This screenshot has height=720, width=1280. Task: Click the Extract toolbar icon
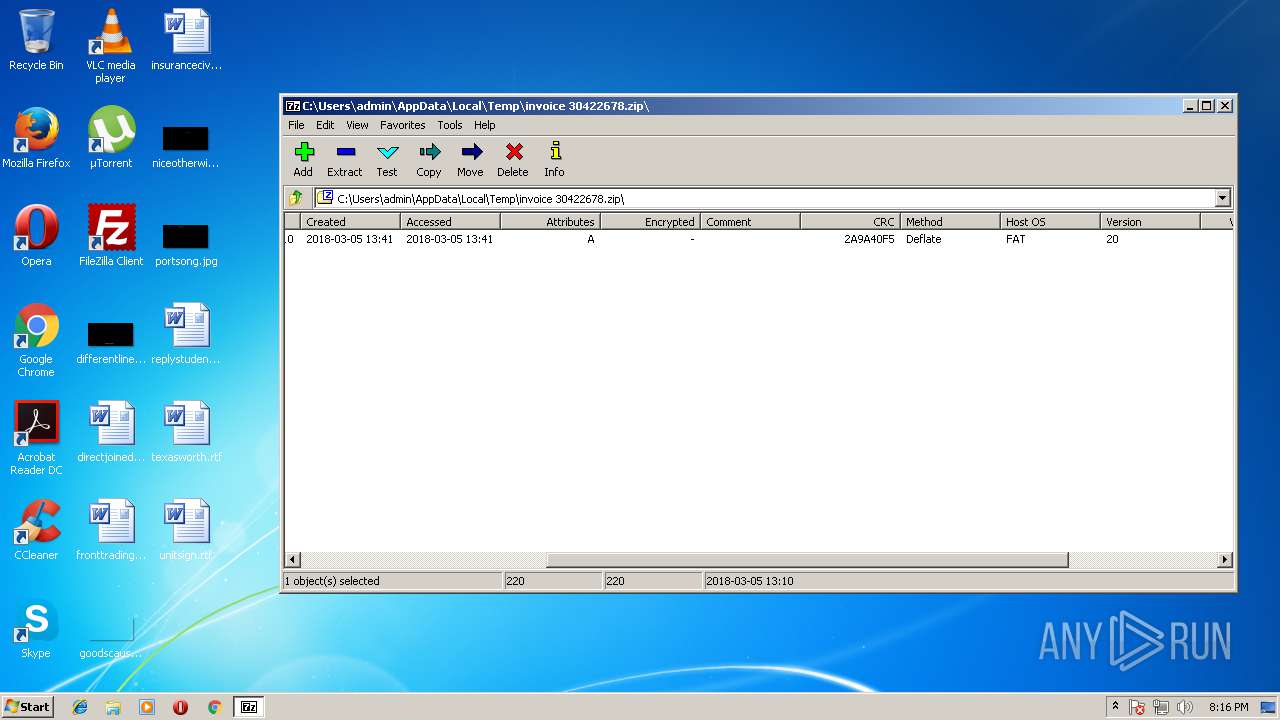click(345, 152)
